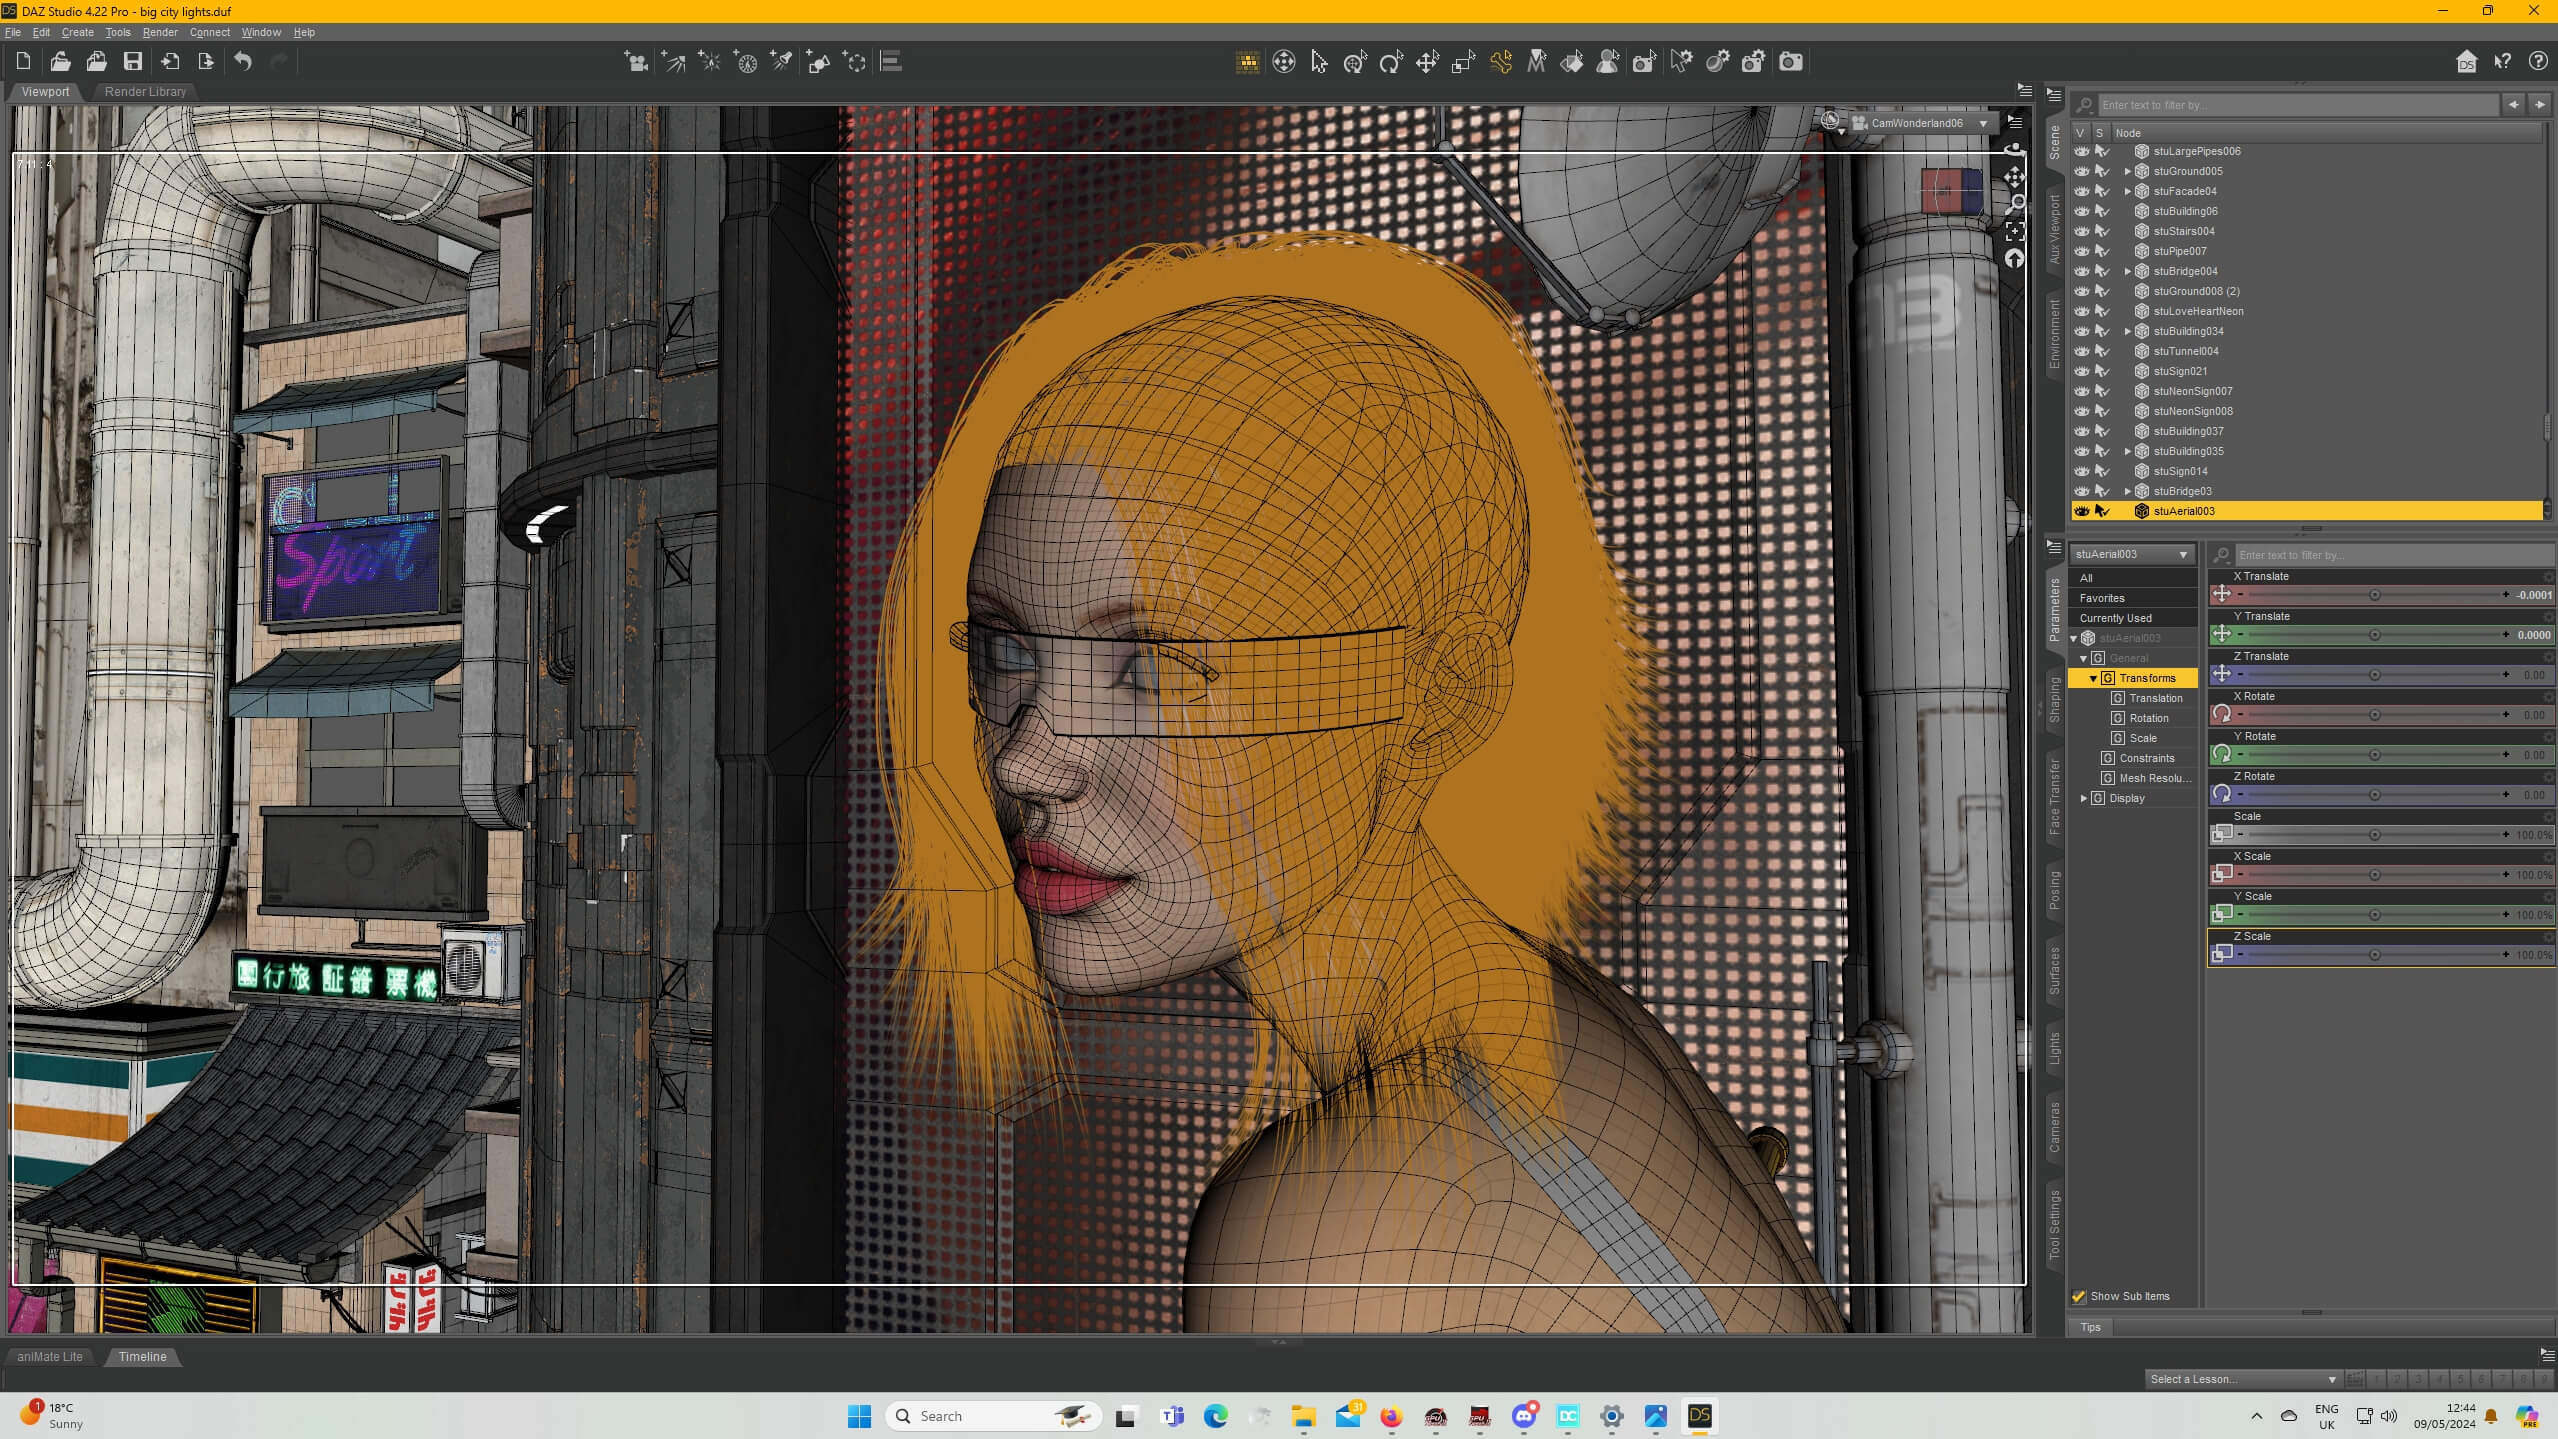Toggle visibility eye for stuGround005
The width and height of the screenshot is (2558, 1439).
coord(2081,171)
